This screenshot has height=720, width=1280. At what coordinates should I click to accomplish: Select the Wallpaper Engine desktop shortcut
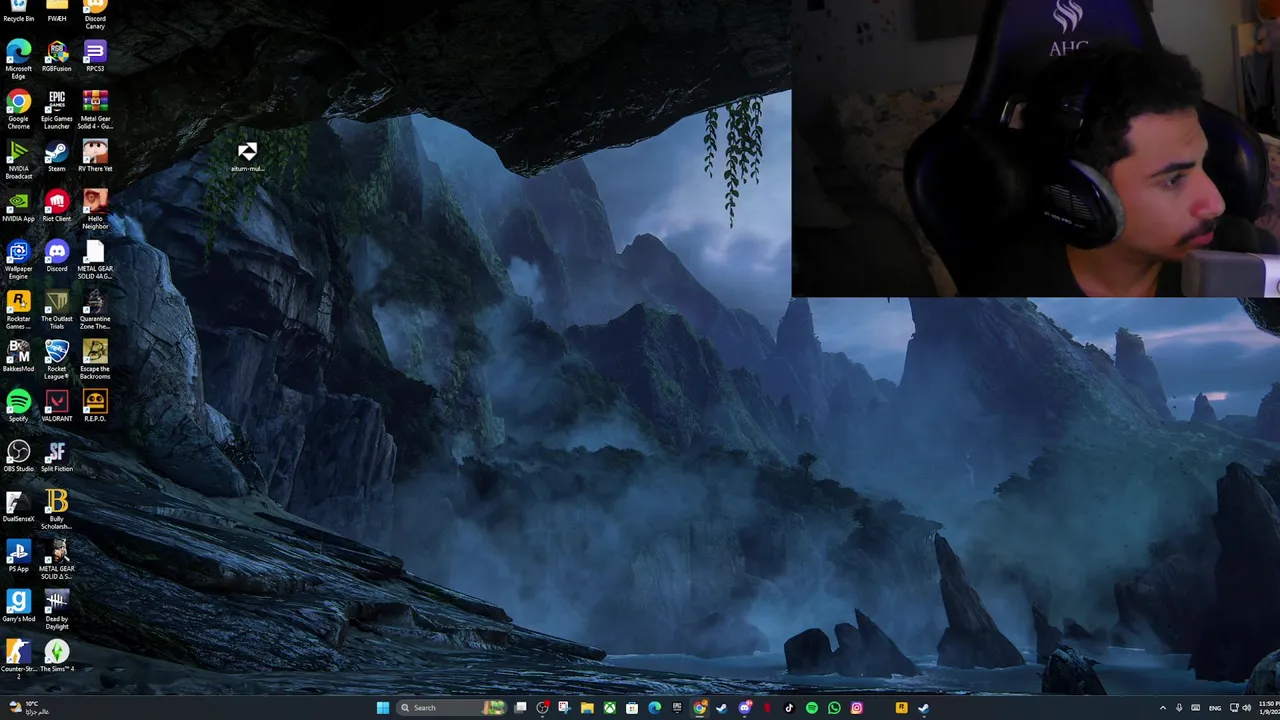tap(18, 259)
